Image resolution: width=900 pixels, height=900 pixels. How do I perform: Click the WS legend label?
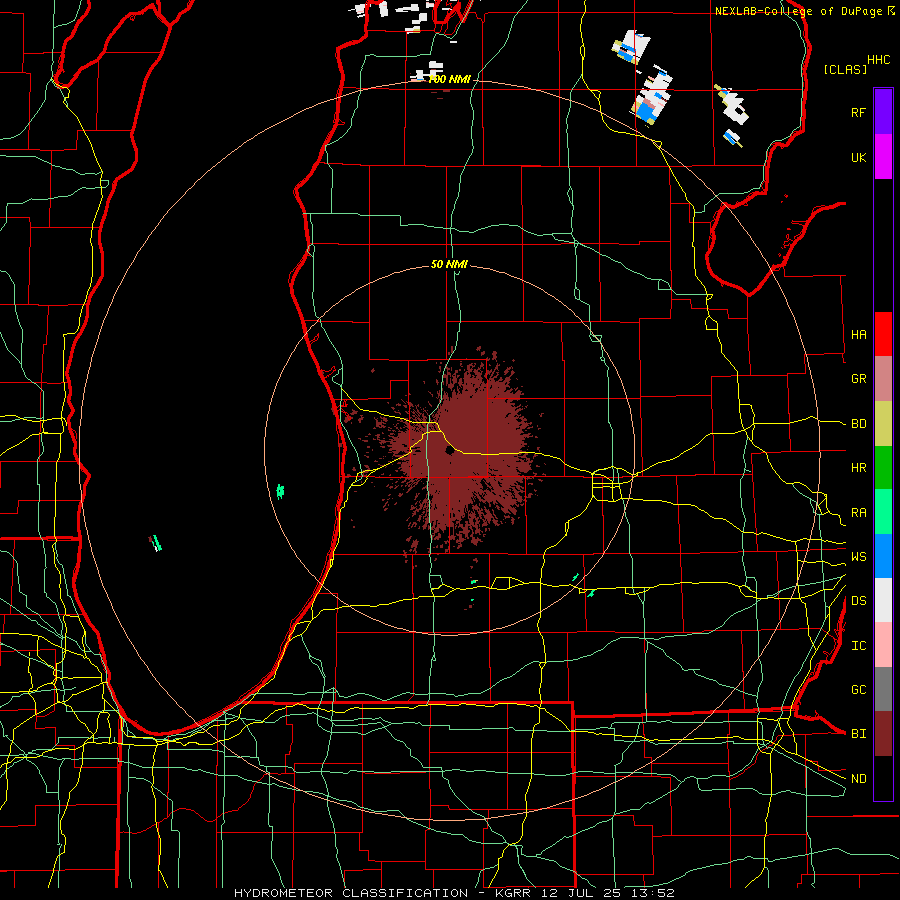858,556
